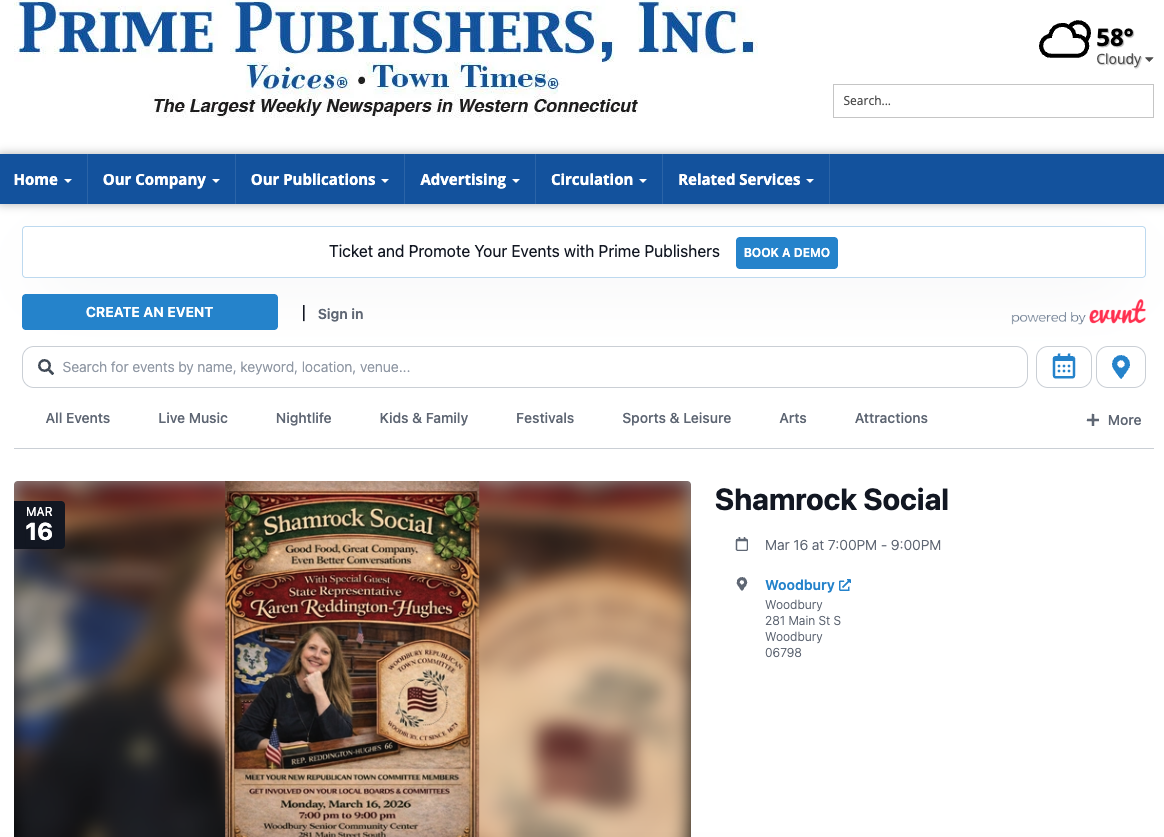Click the BOOK A DEMO button
Viewport: 1164px width, 837px height.
[x=787, y=253]
